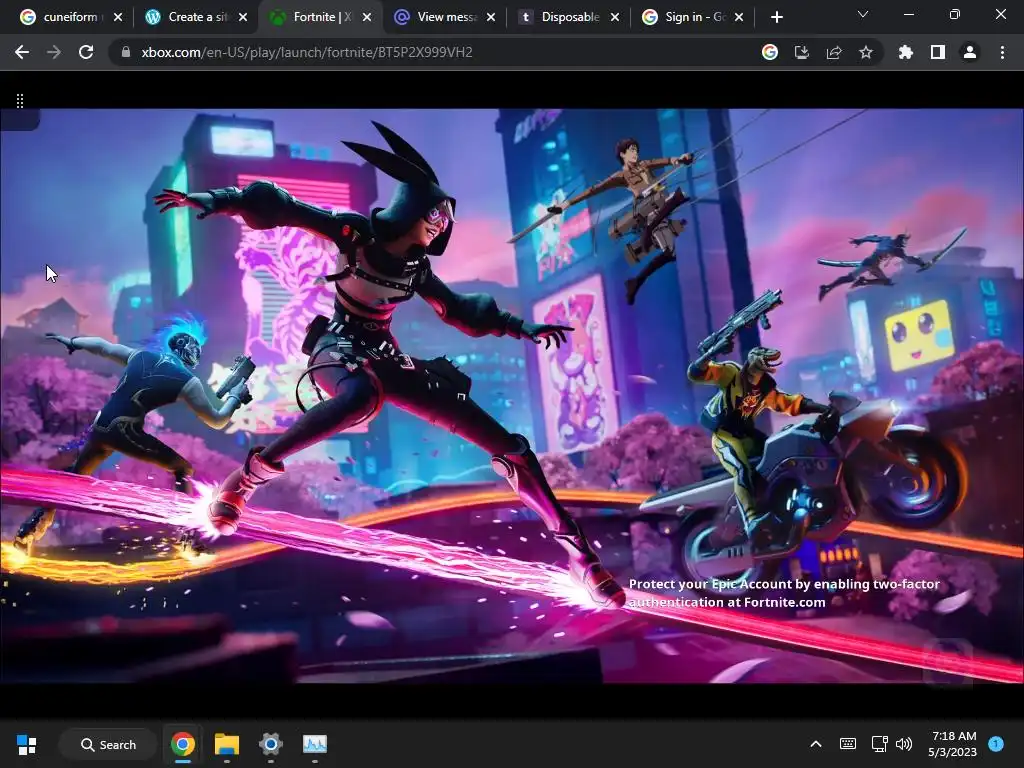
Task: Close the Fortnite tab
Action: tap(367, 17)
